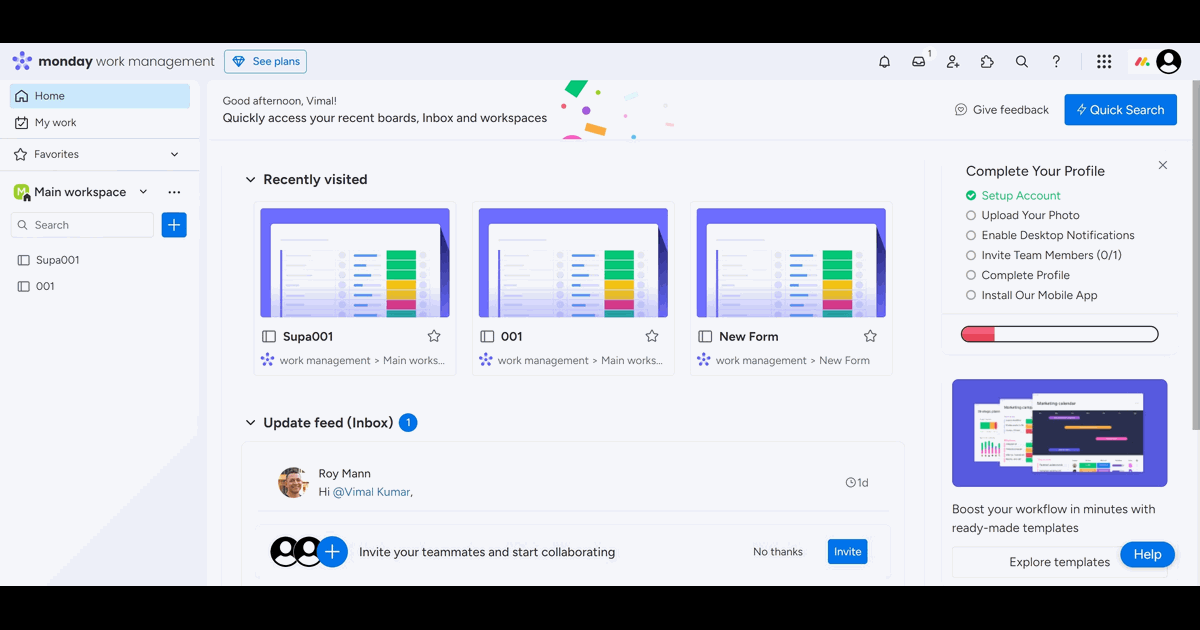Click the 1d timestamp clock
Image resolution: width=1200 pixels, height=630 pixels.
(851, 483)
